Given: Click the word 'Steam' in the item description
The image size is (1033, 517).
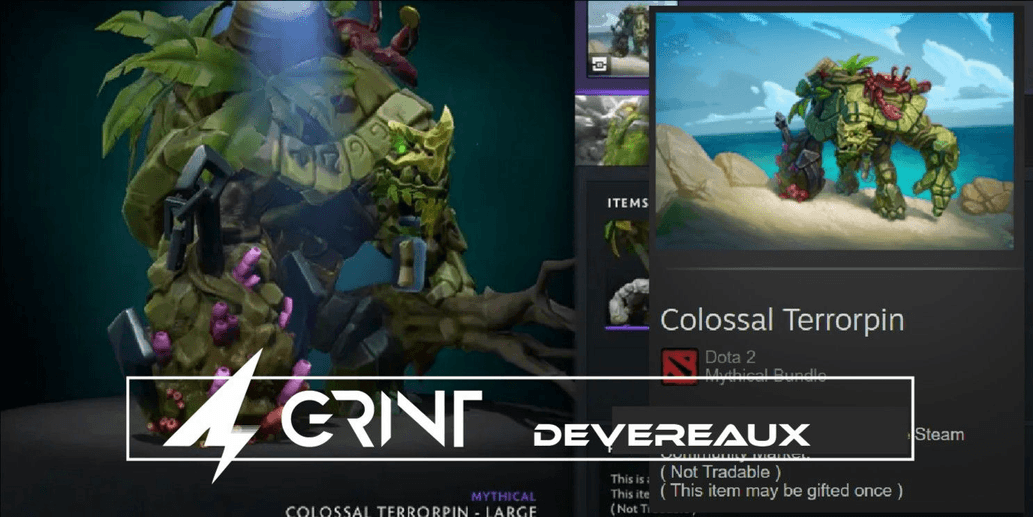Looking at the screenshot, I should click(940, 435).
